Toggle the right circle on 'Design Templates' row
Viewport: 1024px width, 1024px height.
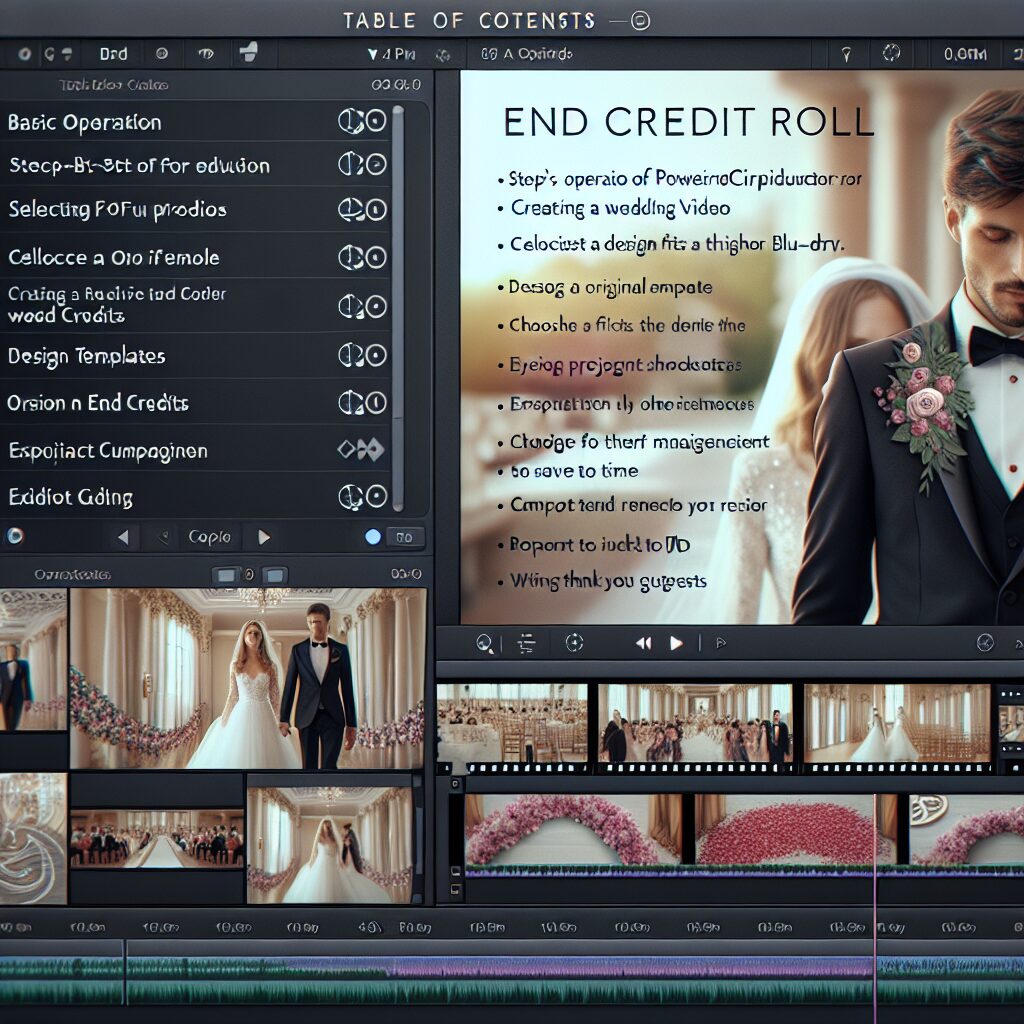click(x=376, y=355)
